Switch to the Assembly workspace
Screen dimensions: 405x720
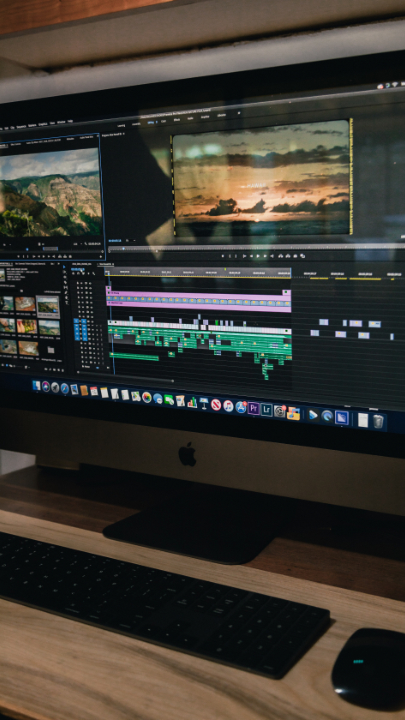[136, 124]
